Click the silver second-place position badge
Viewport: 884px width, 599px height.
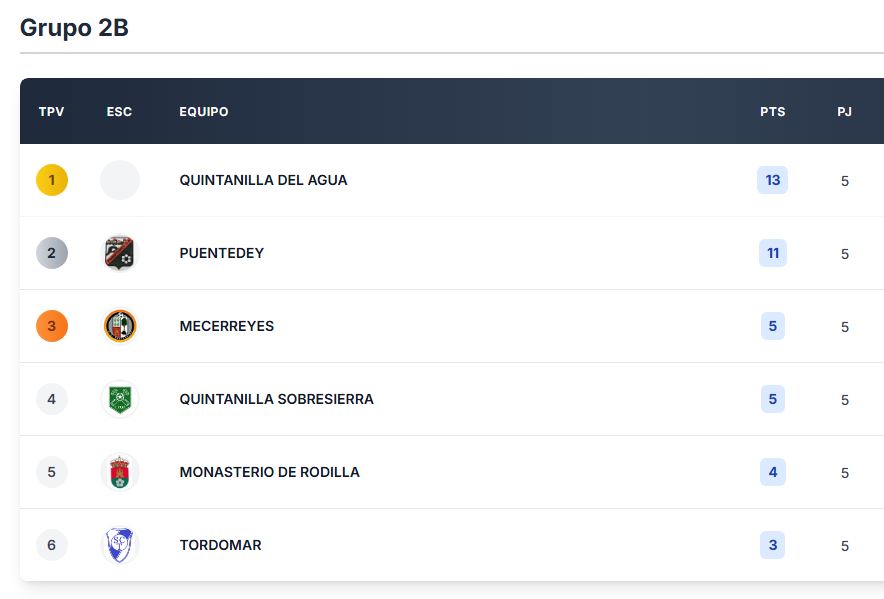click(52, 253)
